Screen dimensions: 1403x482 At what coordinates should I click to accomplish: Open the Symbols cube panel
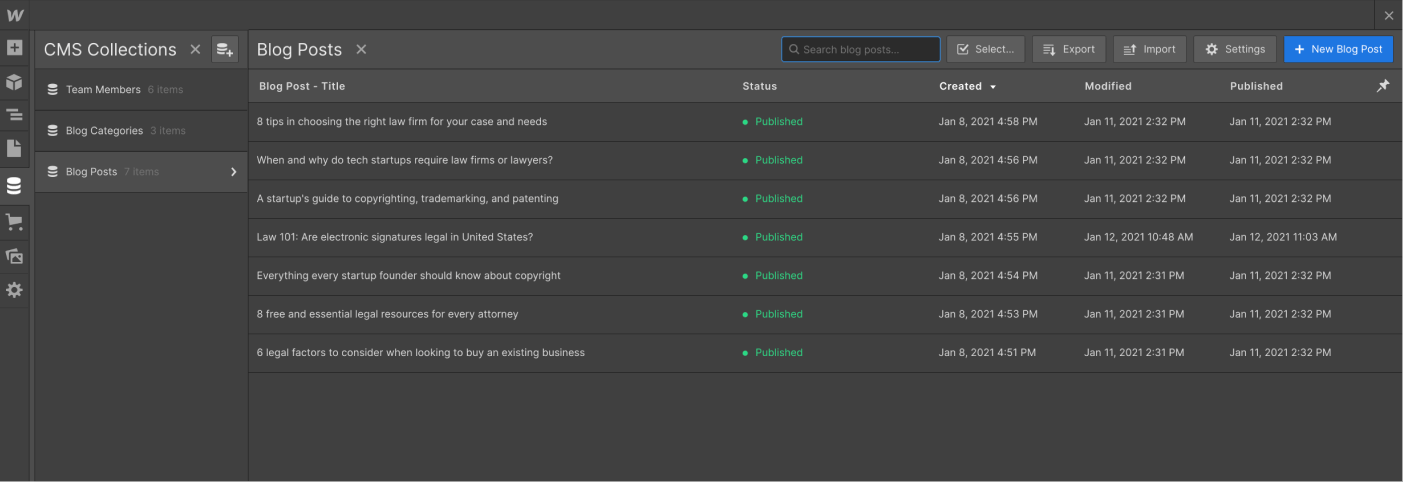tap(15, 82)
